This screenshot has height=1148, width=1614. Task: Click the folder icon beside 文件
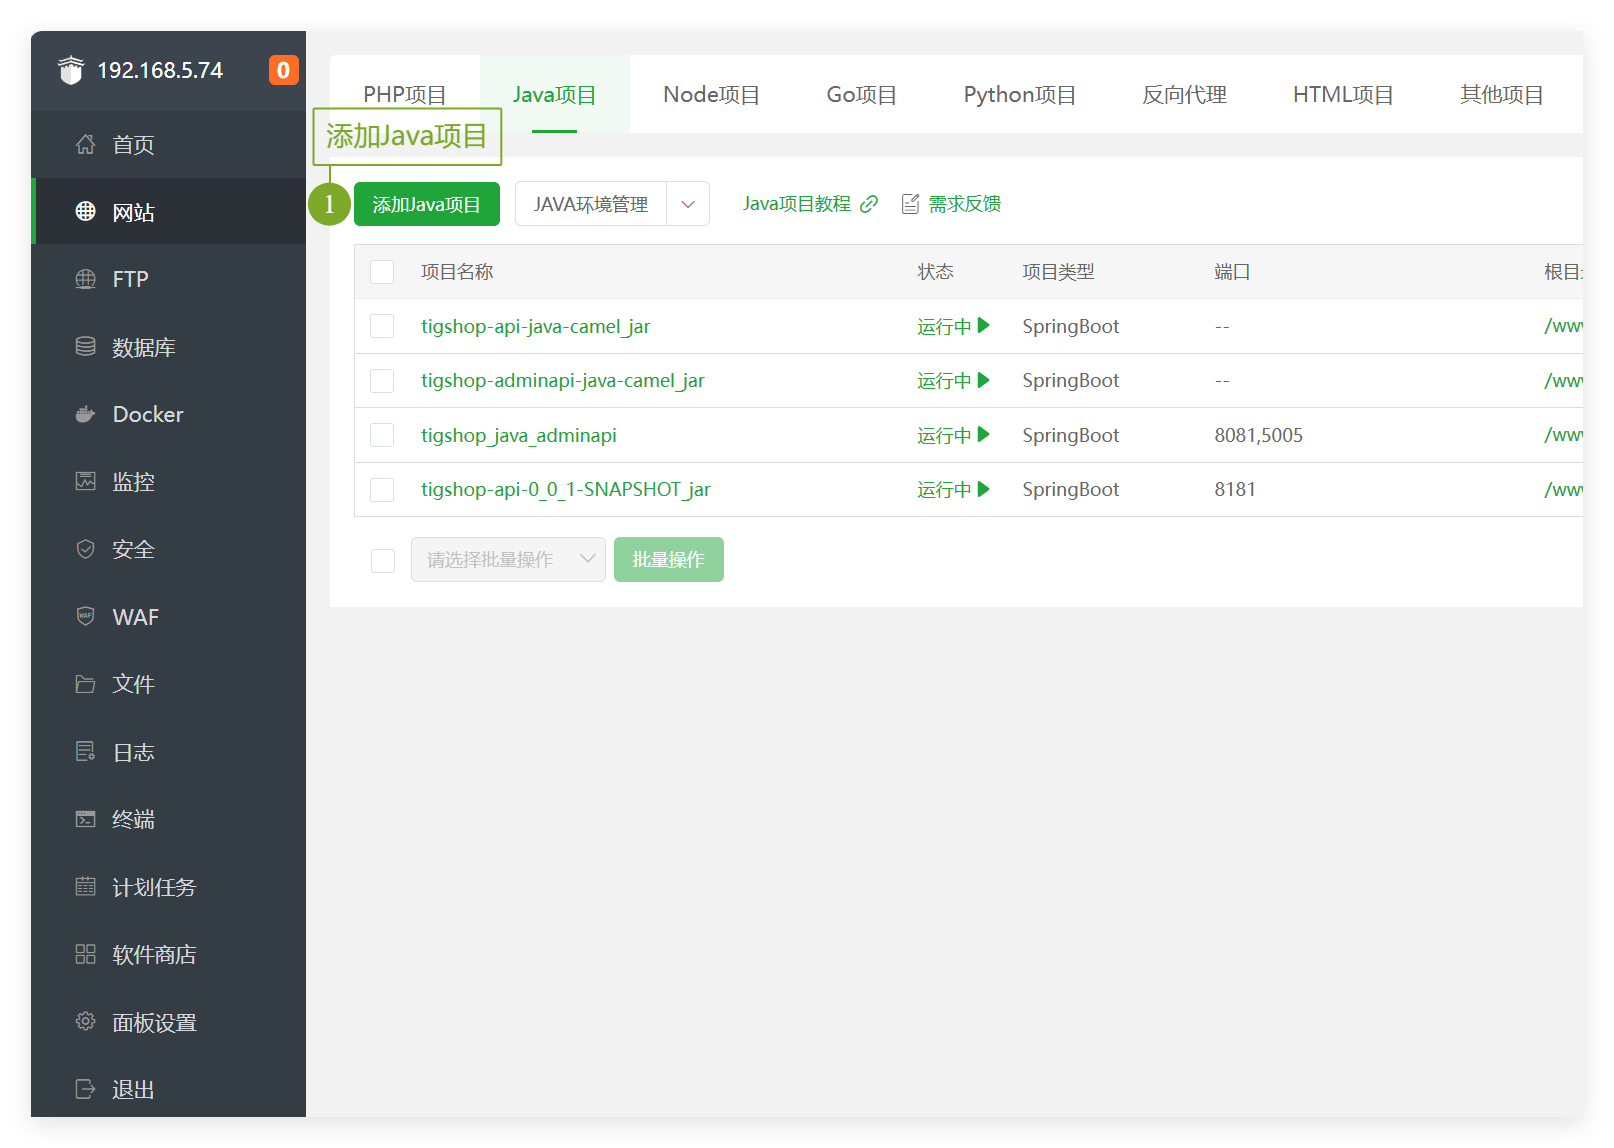tap(86, 684)
